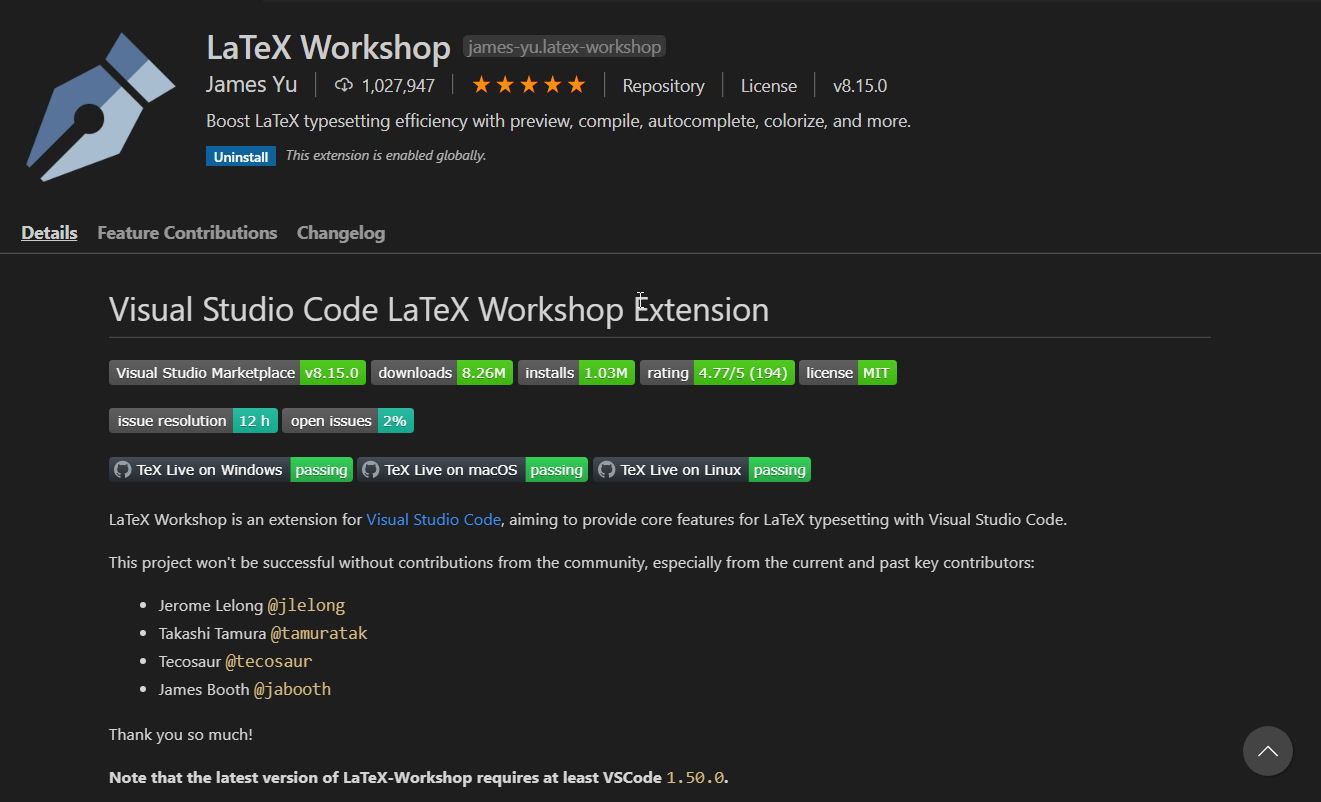
Task: Click the james-yu.latex-workshop identifier badge
Action: (563, 46)
